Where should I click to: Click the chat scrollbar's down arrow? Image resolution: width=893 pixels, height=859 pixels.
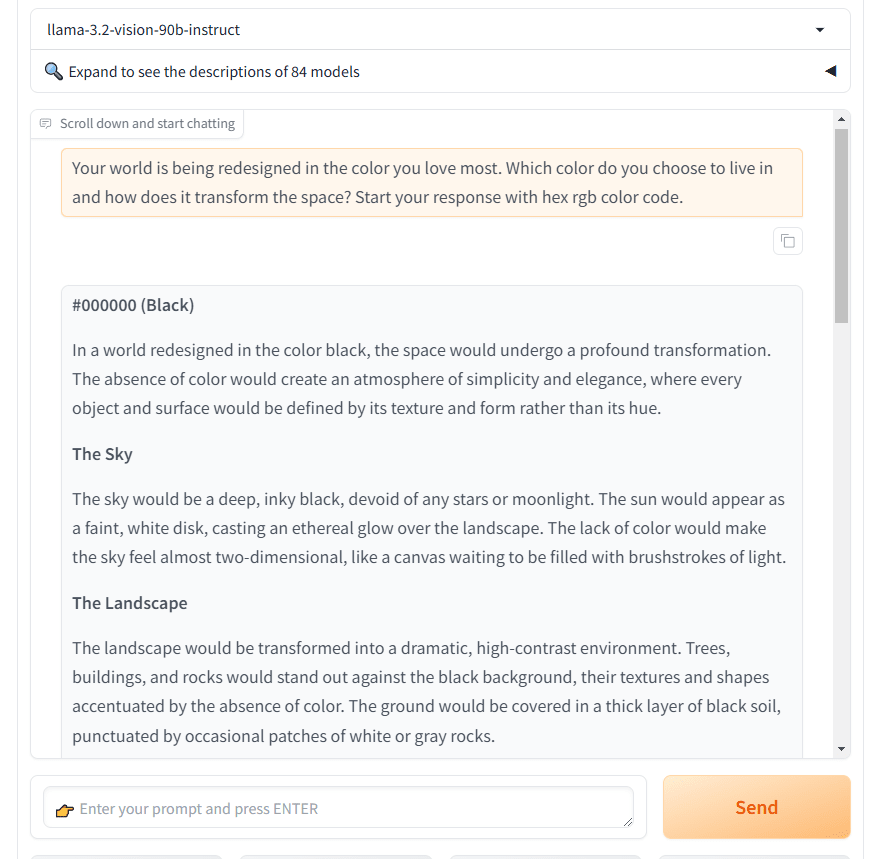pos(841,749)
